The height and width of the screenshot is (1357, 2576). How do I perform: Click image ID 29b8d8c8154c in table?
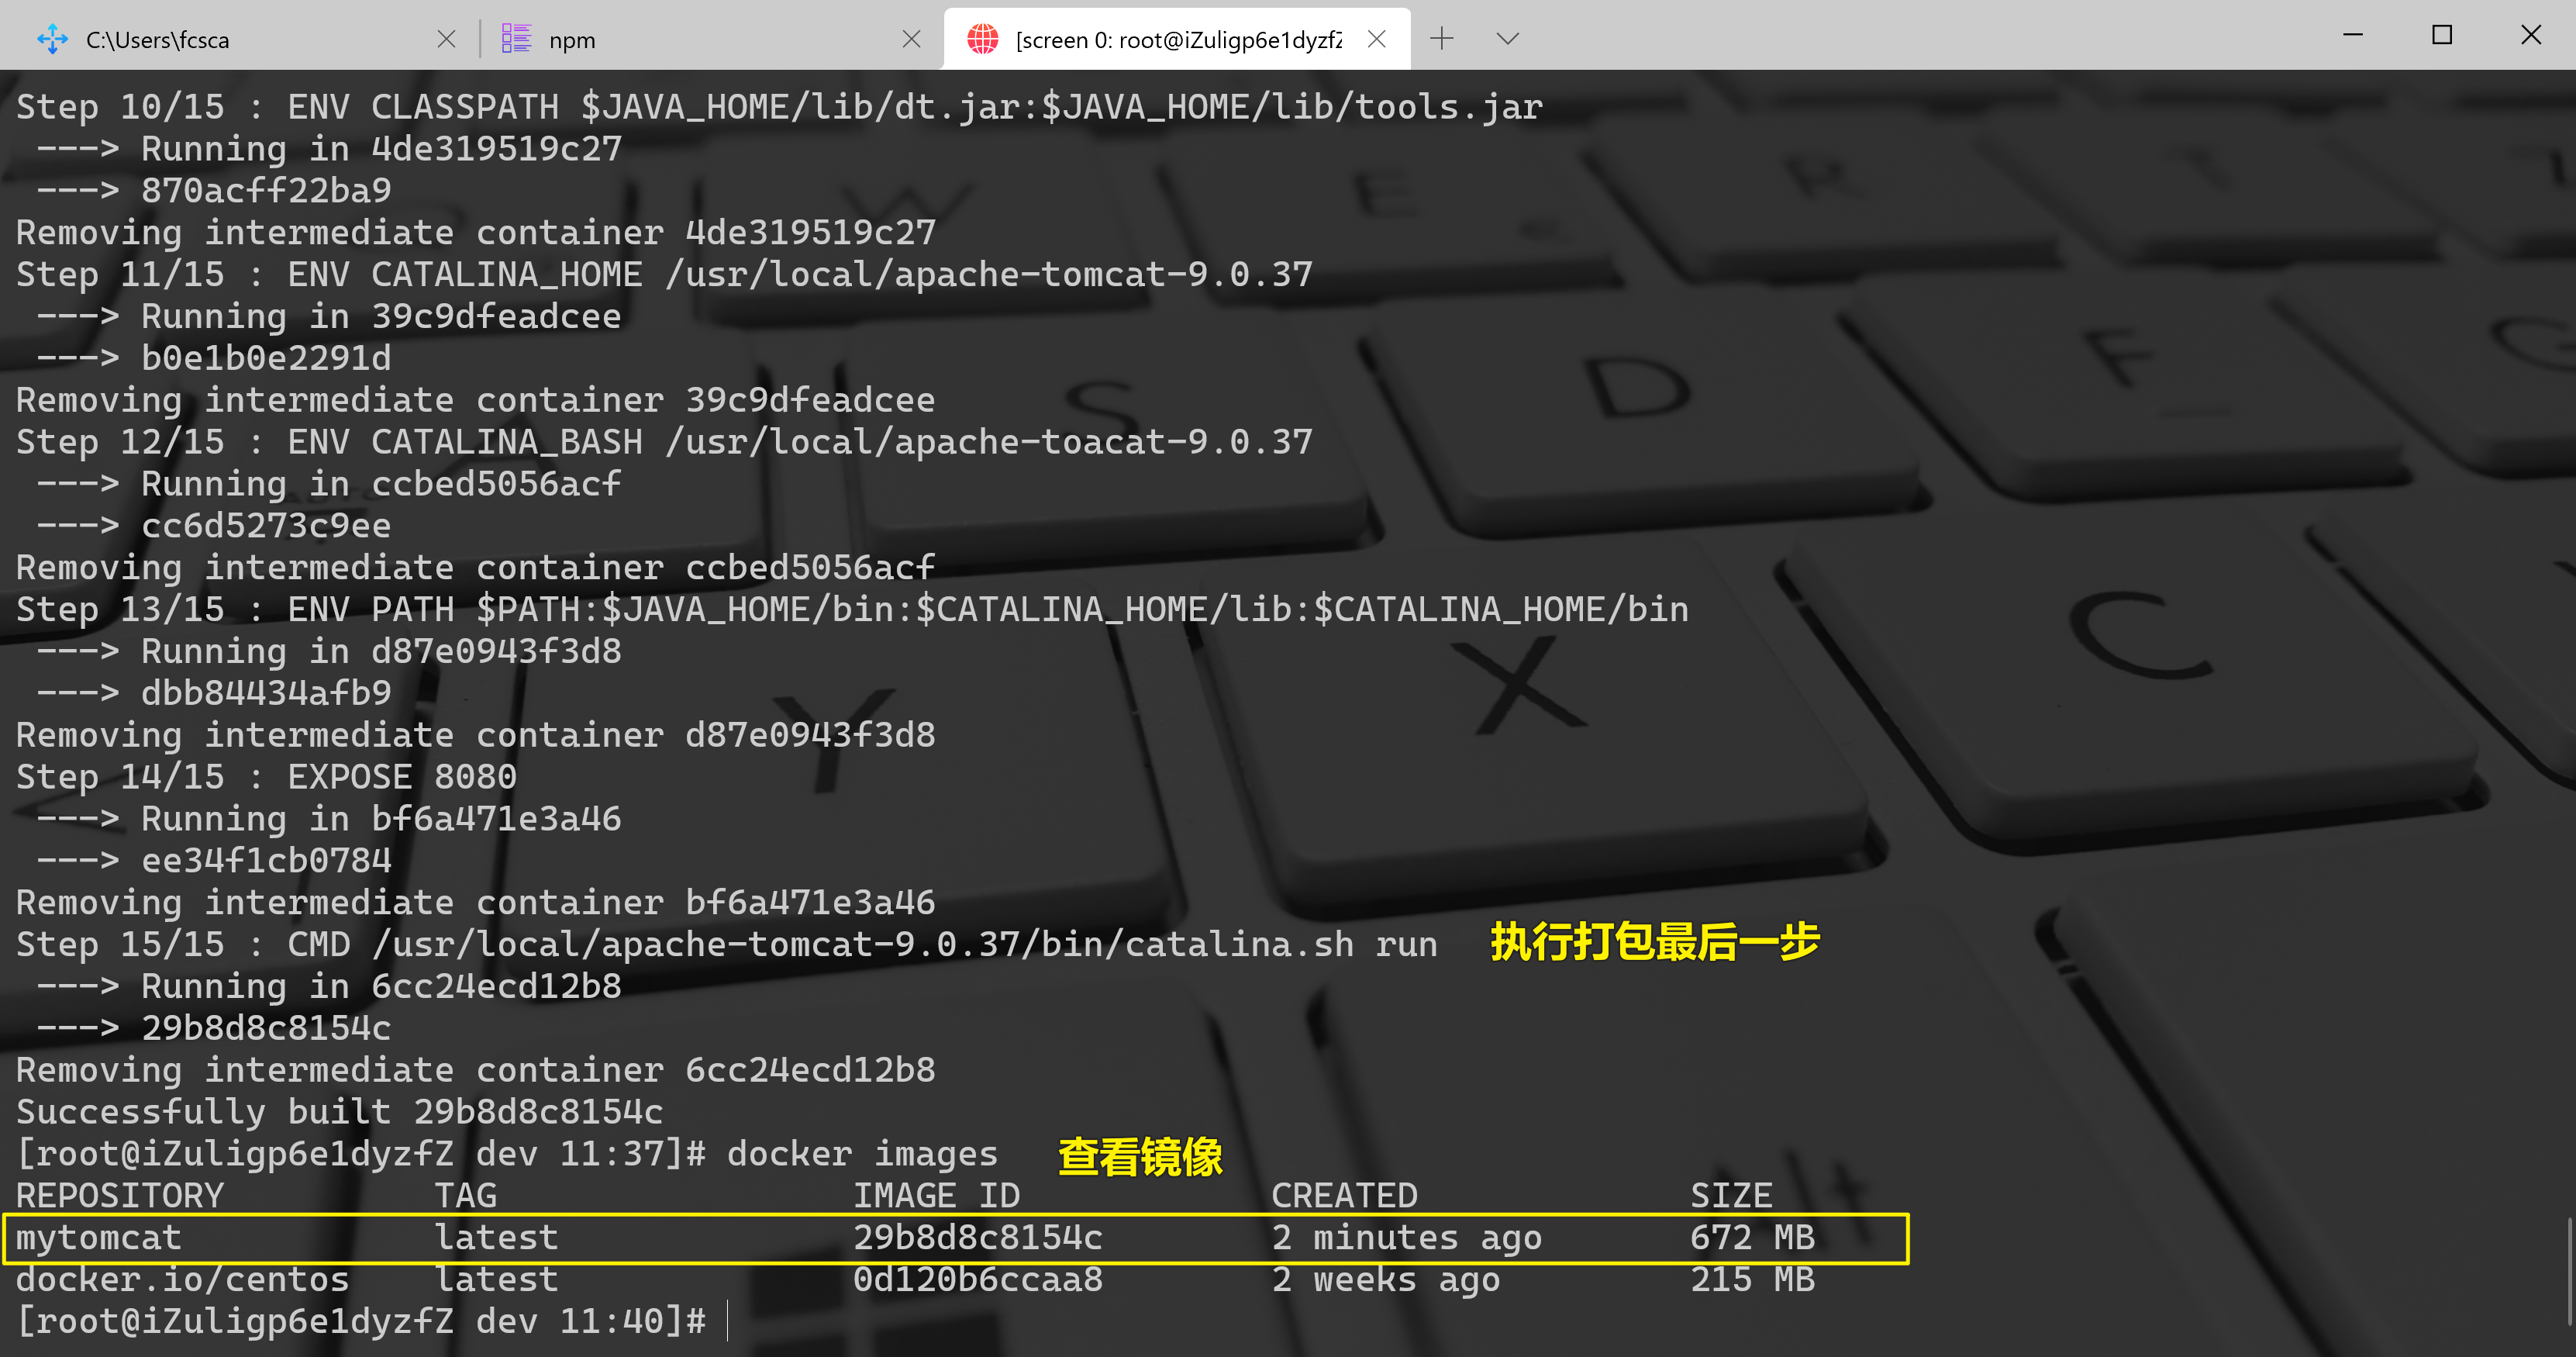click(x=977, y=1238)
